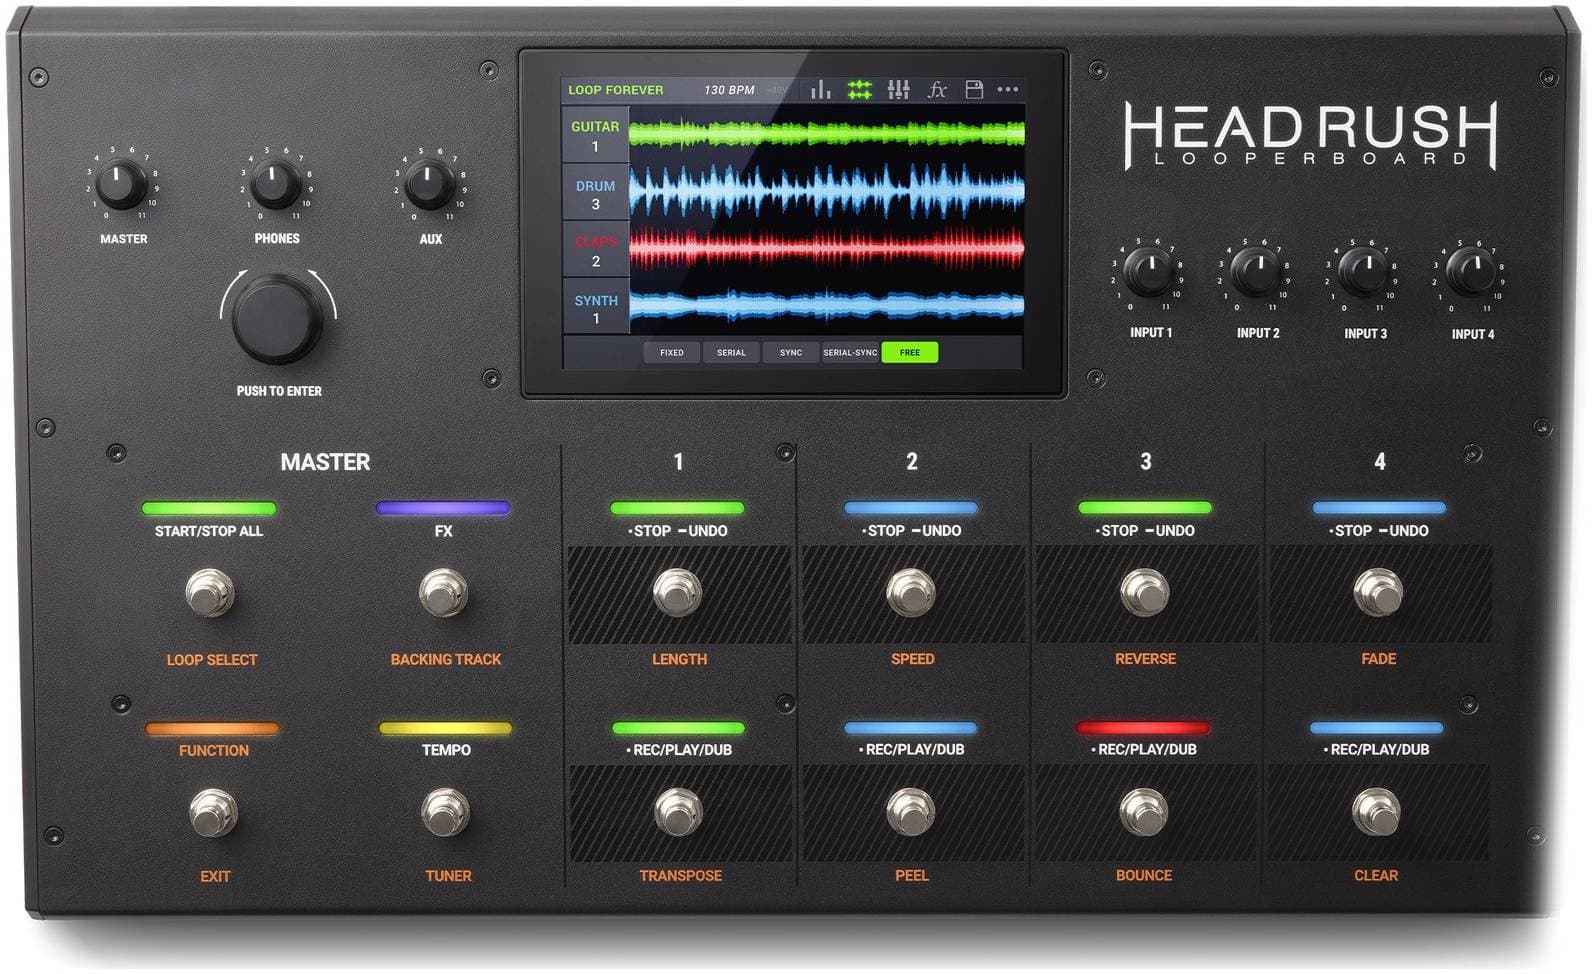Click the MASTER volume knob
The image size is (1592, 974).
point(122,184)
